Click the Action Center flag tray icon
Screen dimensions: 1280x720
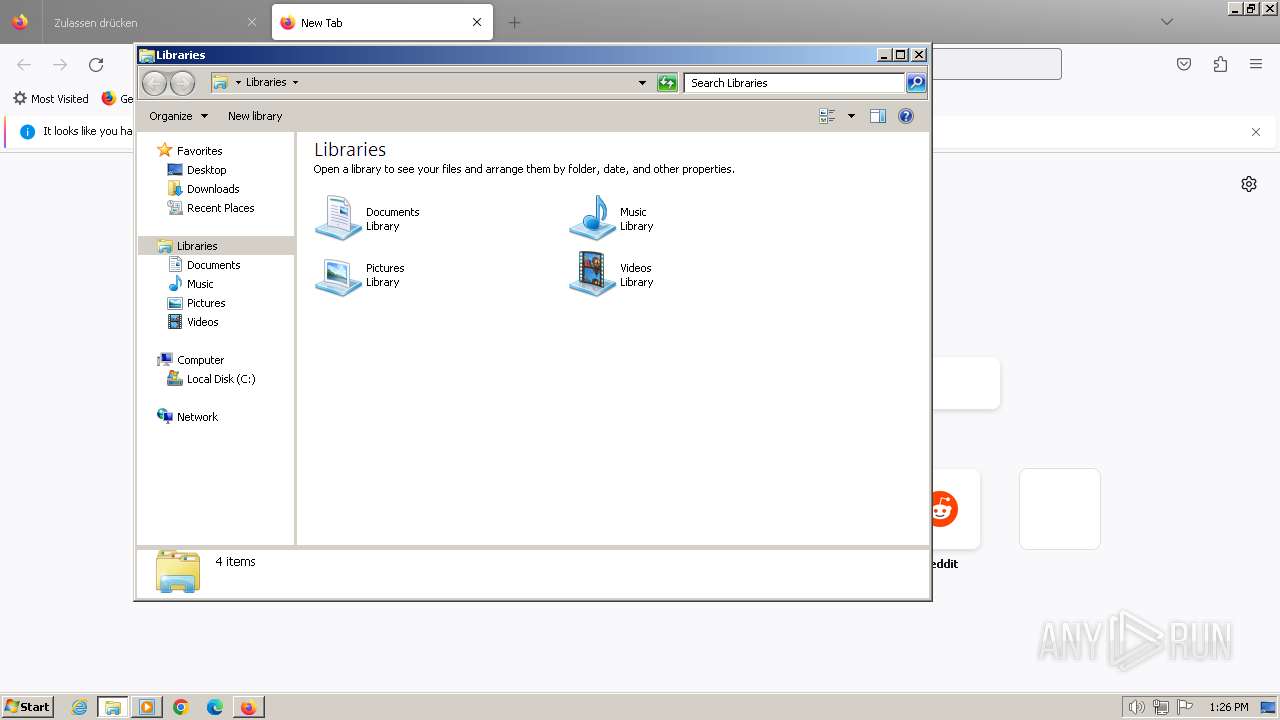coord(1185,707)
